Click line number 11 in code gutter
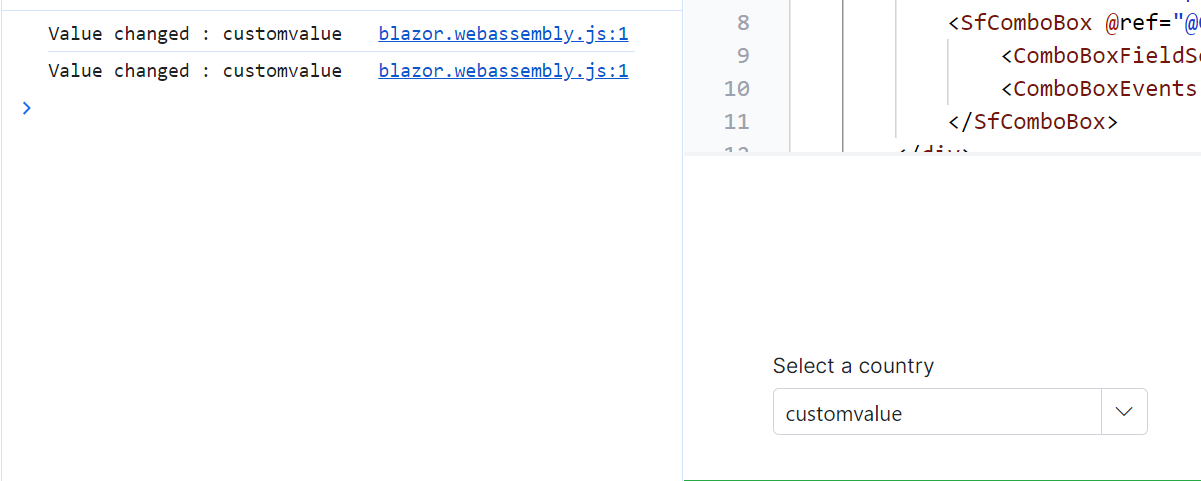The height and width of the screenshot is (481, 1201). (x=736, y=122)
